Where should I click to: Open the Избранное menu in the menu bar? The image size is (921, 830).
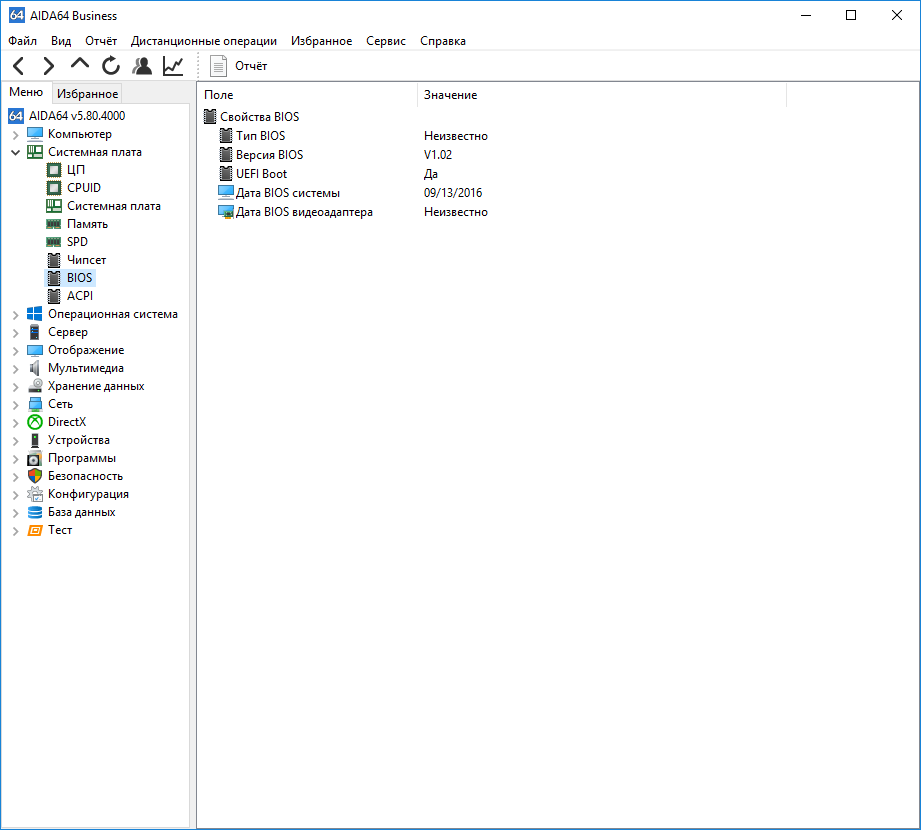coord(321,41)
